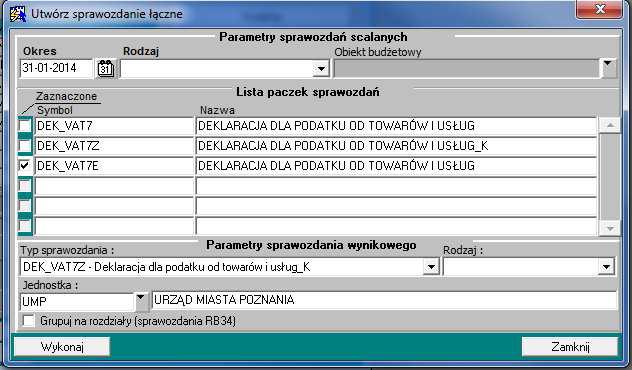
Task: Click the Symbol column header
Action: click(55, 110)
